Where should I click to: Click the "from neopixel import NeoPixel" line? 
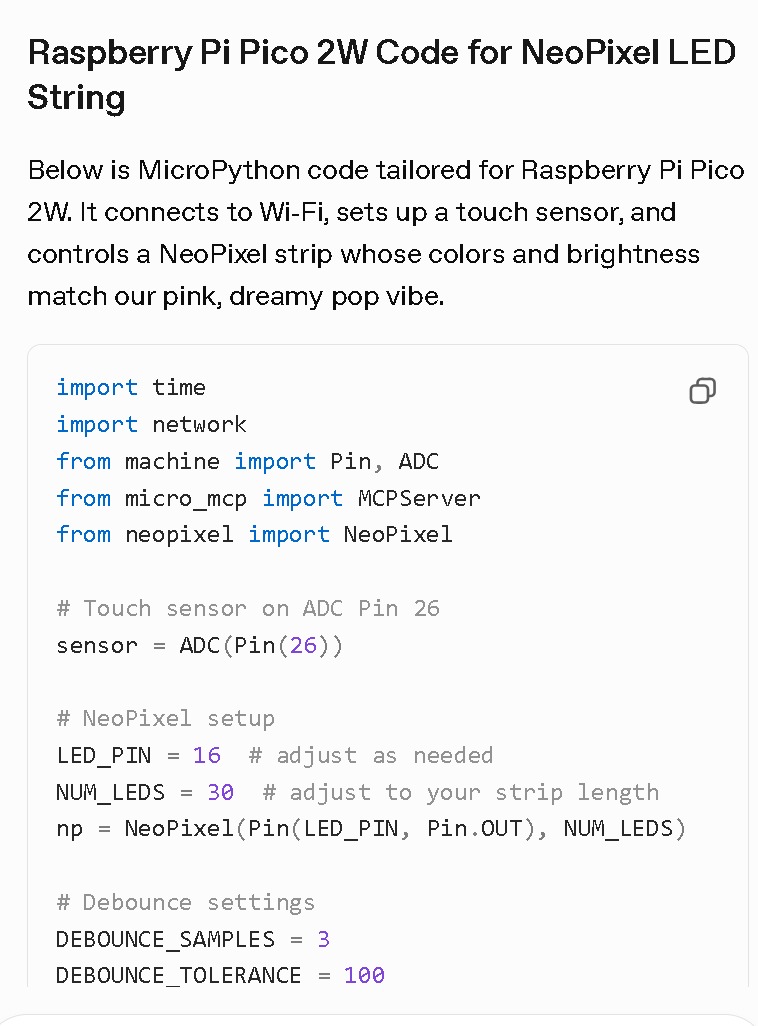254,535
